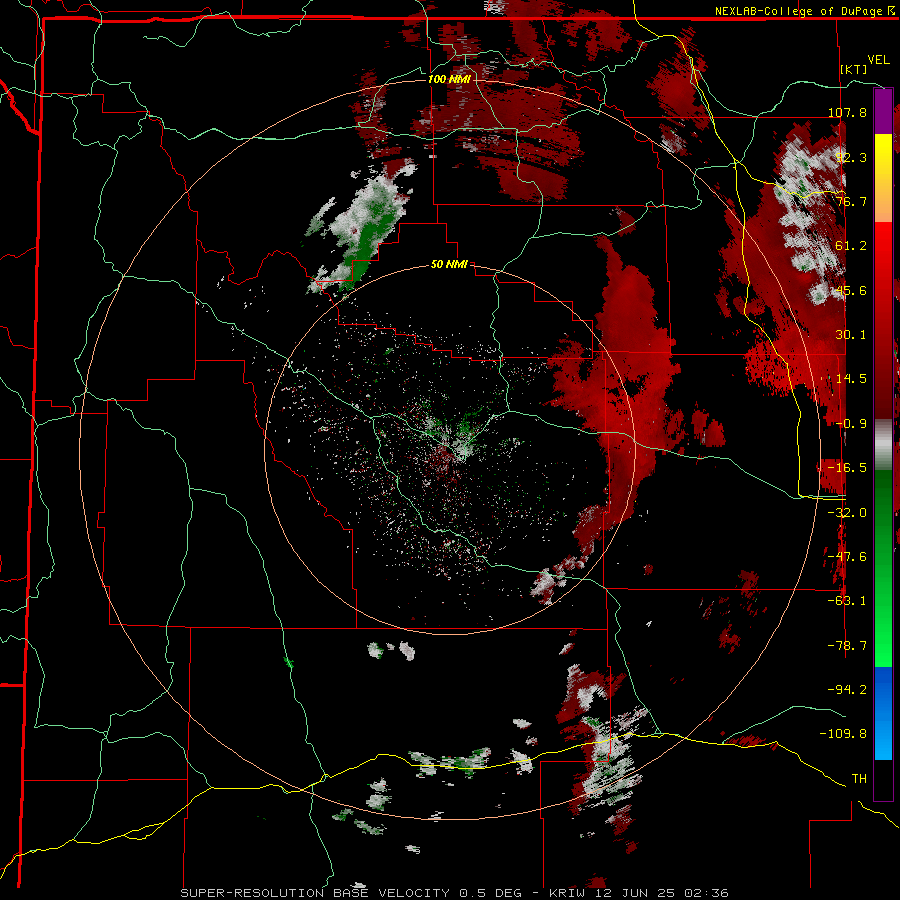900x900 pixels.
Task: Click the Super-Resolution Base Velocity caption
Action: click(454, 893)
